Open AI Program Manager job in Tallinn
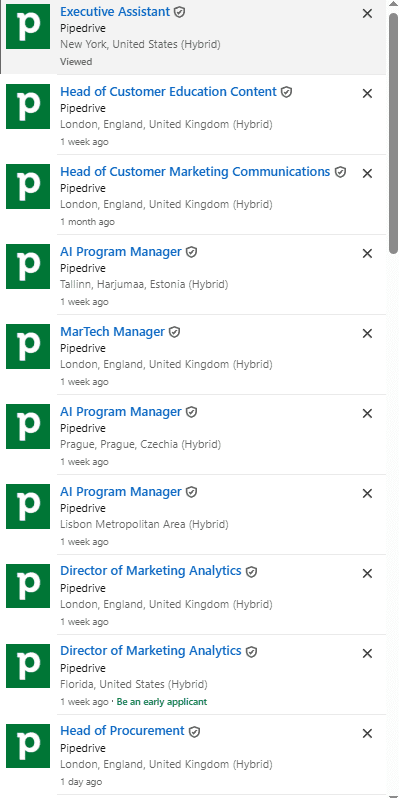Image resolution: width=399 pixels, height=798 pixels. tap(121, 251)
